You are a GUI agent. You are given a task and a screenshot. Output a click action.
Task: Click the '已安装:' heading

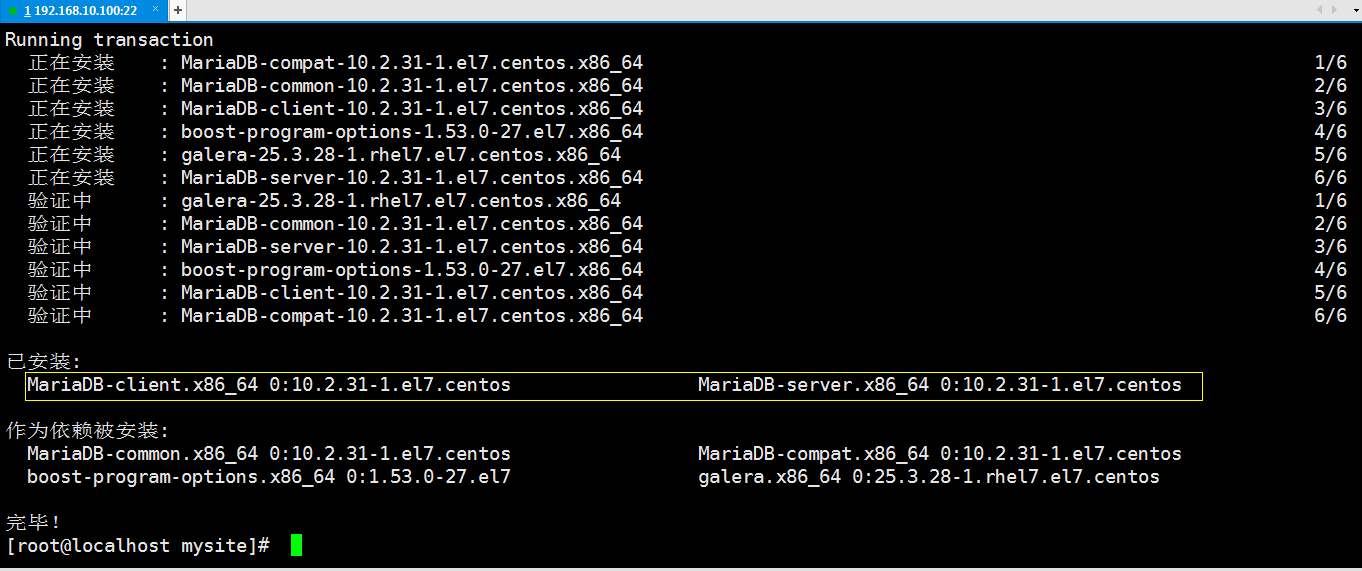click(x=44, y=362)
